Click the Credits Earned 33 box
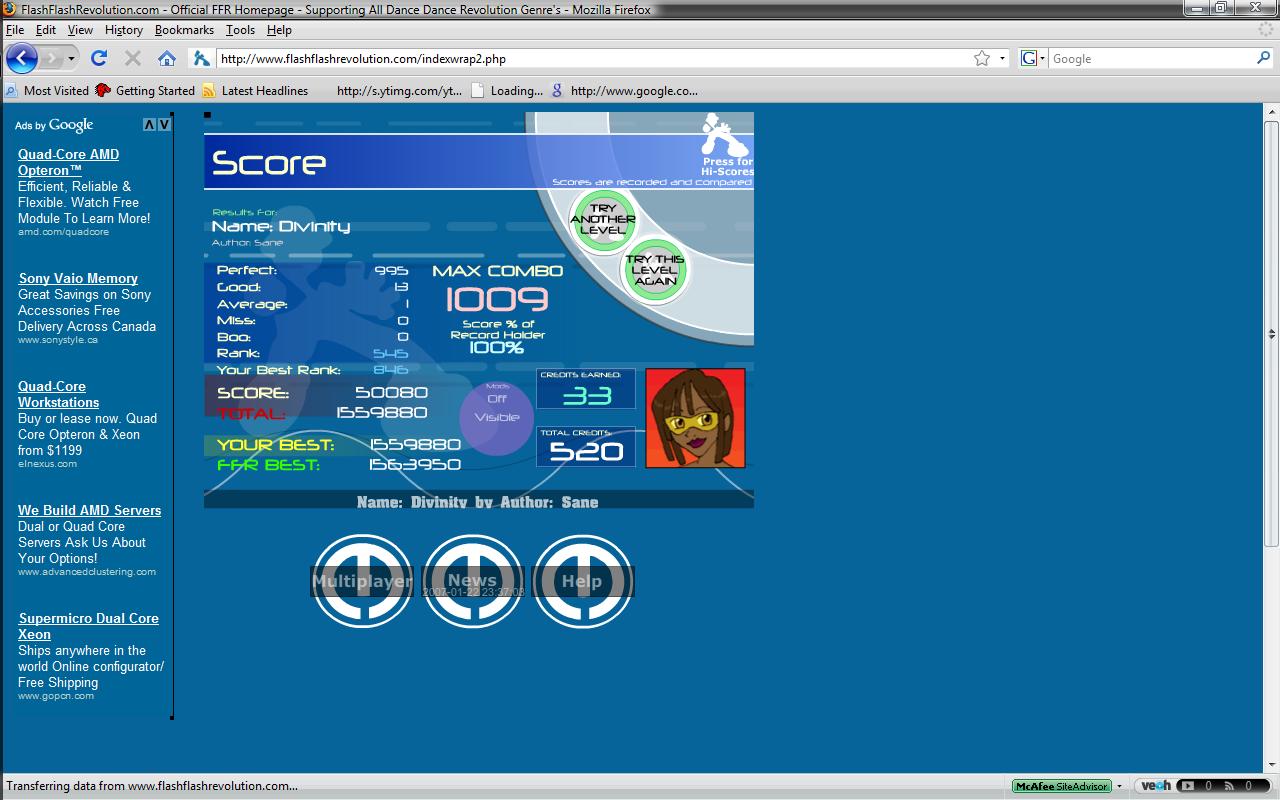Screen dimensions: 1280x800 [x=586, y=389]
